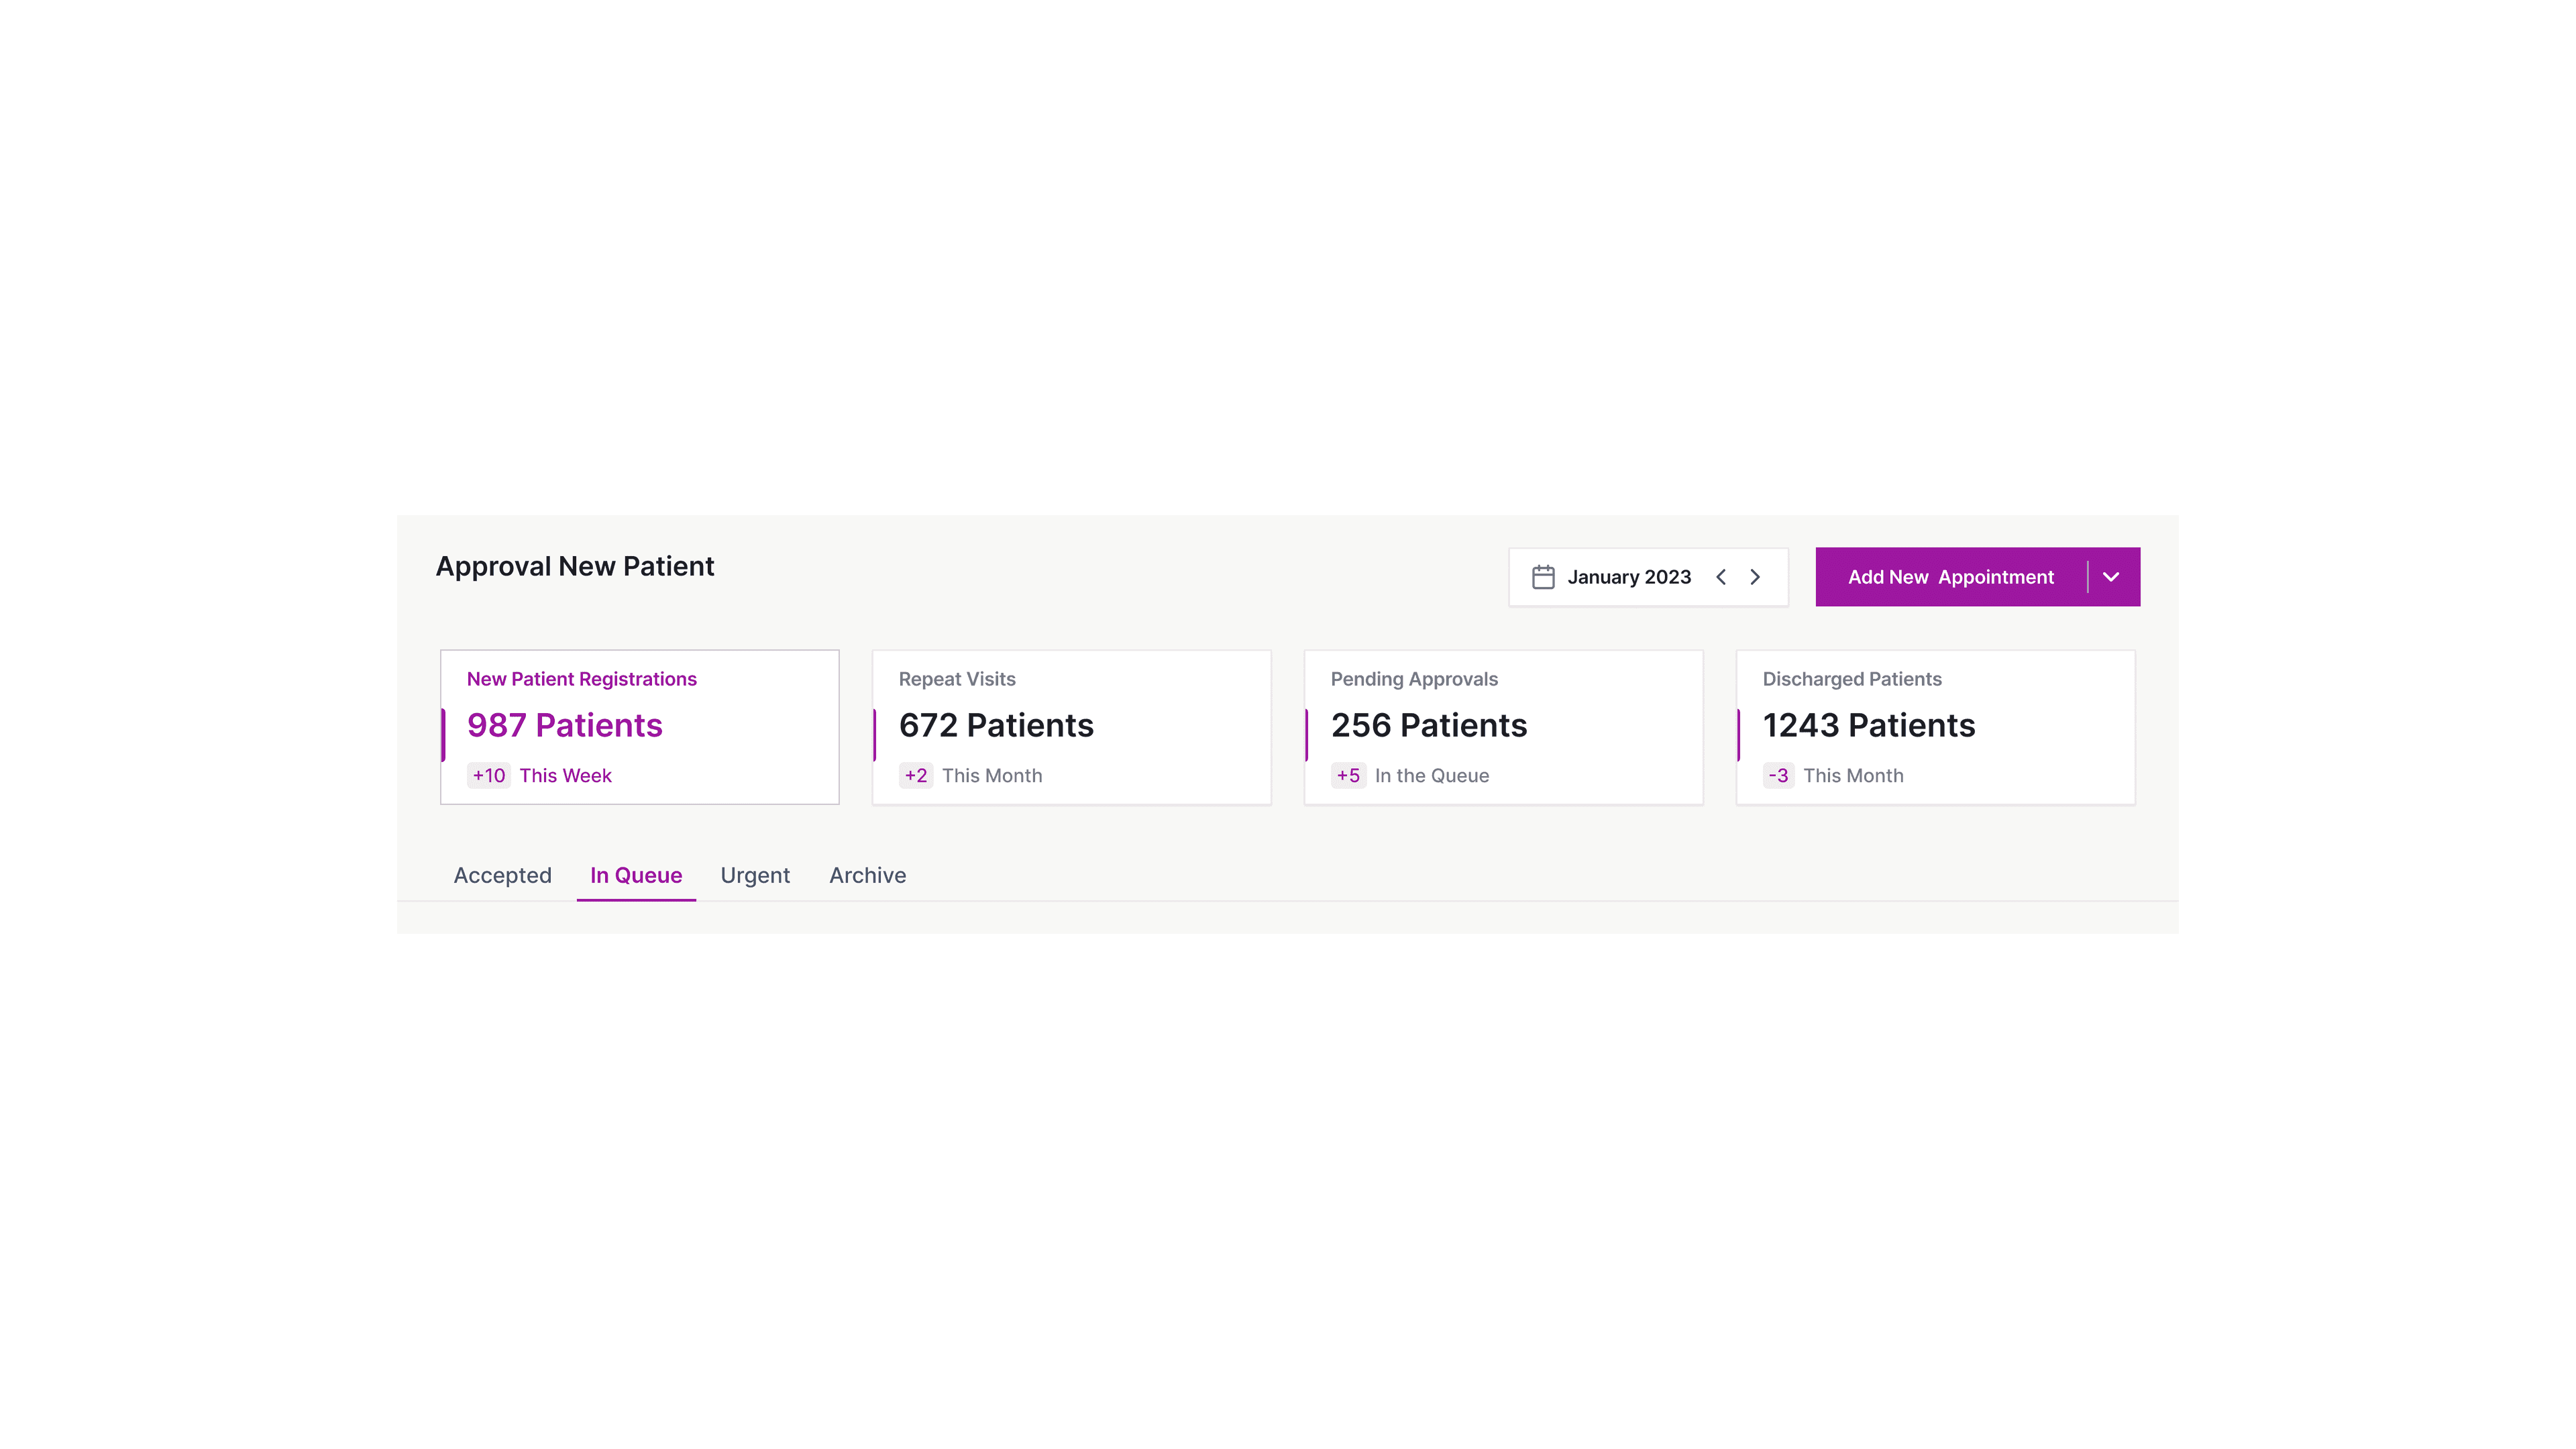Click the 987 Patients figure
The image size is (2576, 1449).
(564, 725)
